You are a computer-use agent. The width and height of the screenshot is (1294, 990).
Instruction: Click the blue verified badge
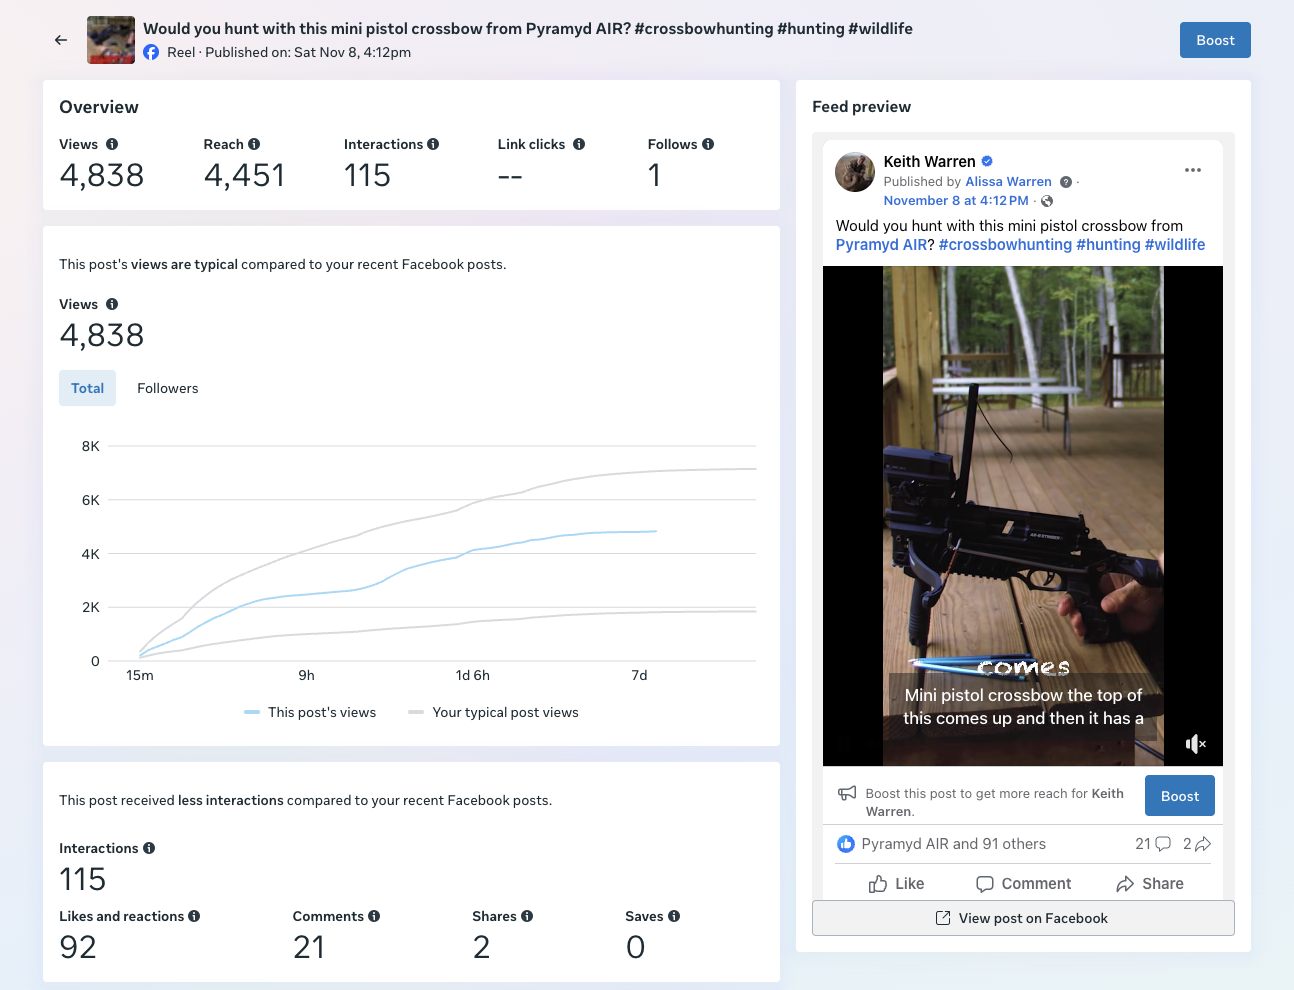tap(987, 161)
